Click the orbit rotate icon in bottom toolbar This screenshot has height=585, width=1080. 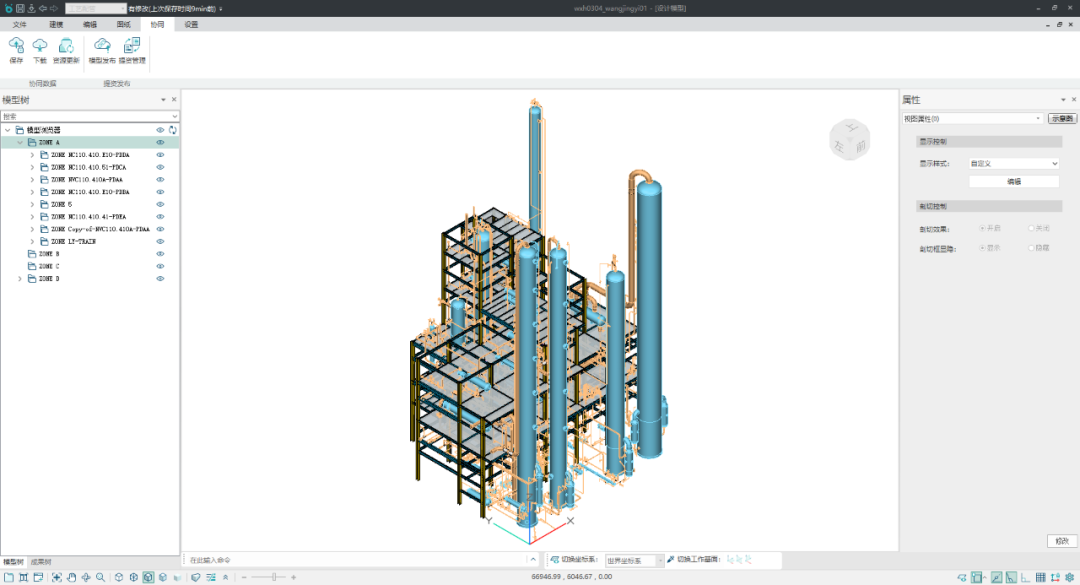(86, 577)
